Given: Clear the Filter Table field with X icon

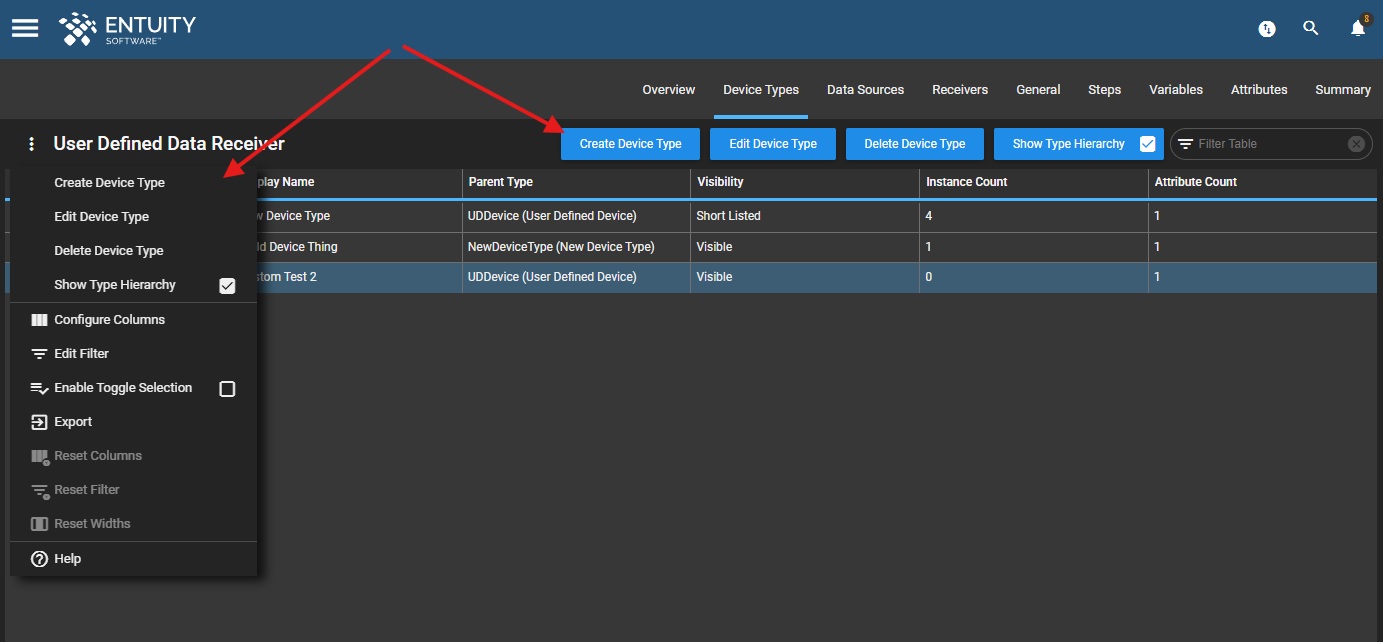Looking at the screenshot, I should [x=1356, y=144].
